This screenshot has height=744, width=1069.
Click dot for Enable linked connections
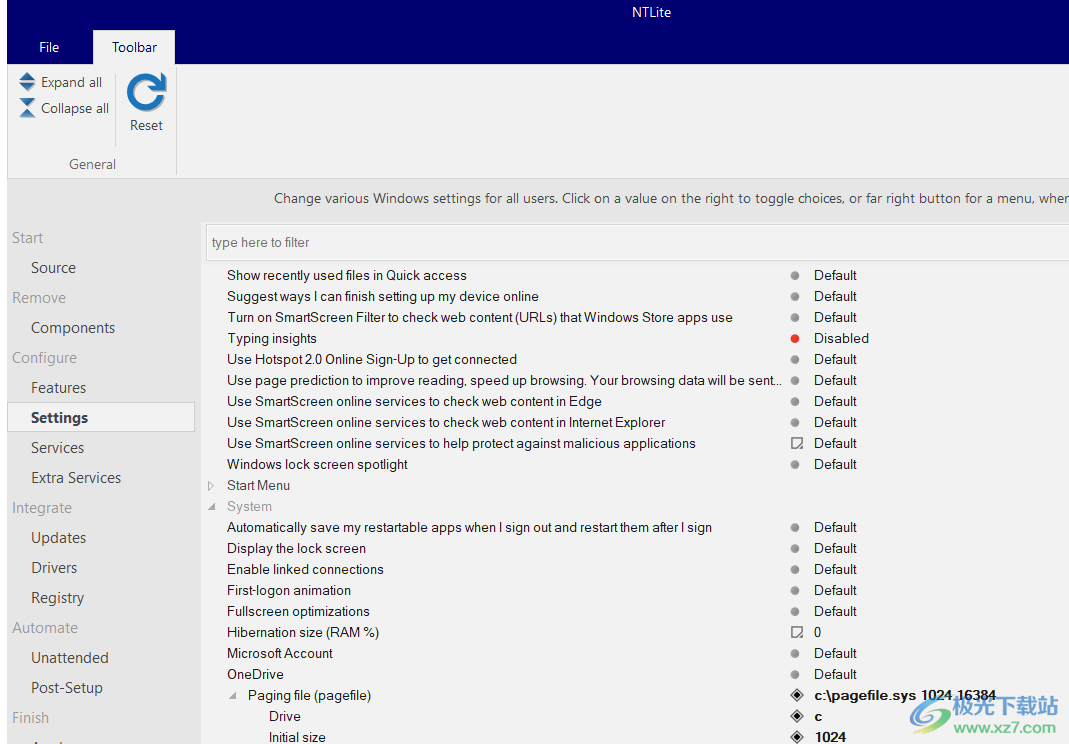[795, 569]
